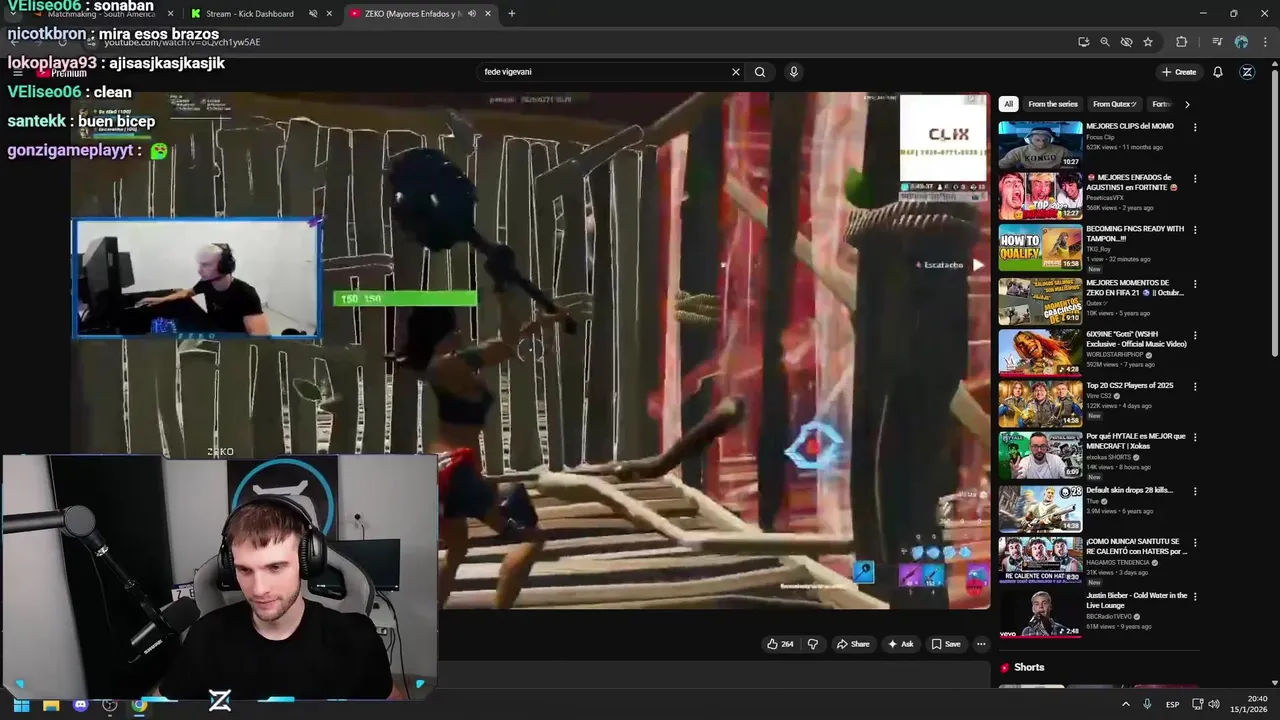Open Discord from the taskbar
The image size is (1280, 720).
coord(81,705)
